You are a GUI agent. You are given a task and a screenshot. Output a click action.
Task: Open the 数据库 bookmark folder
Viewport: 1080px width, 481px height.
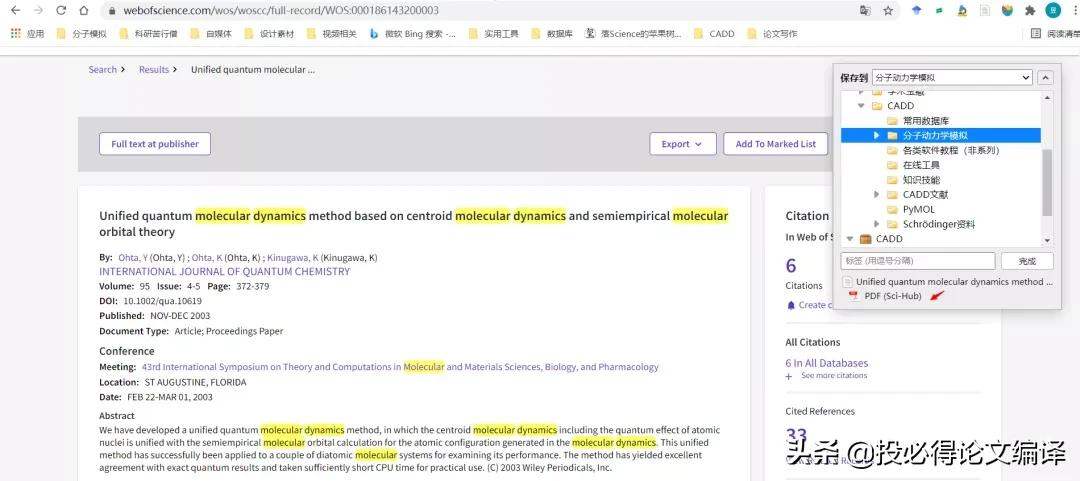click(552, 34)
